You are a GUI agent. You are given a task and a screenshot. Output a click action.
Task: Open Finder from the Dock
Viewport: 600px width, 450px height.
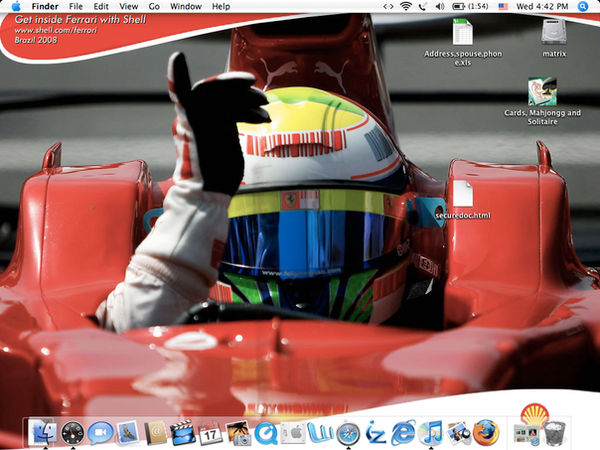44,432
